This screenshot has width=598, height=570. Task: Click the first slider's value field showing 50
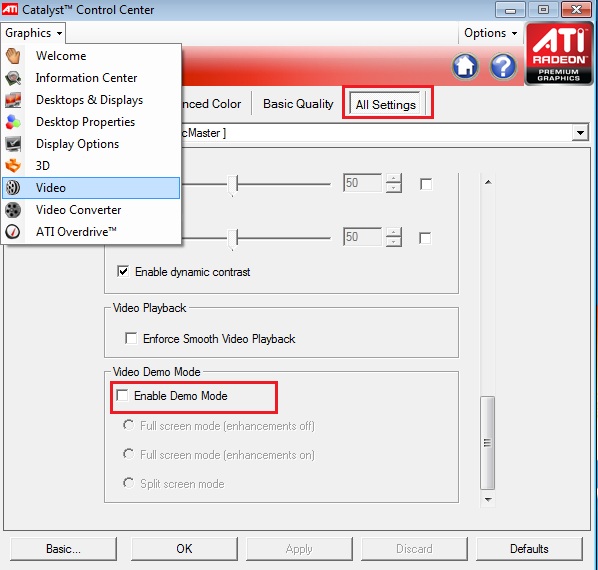pos(362,183)
